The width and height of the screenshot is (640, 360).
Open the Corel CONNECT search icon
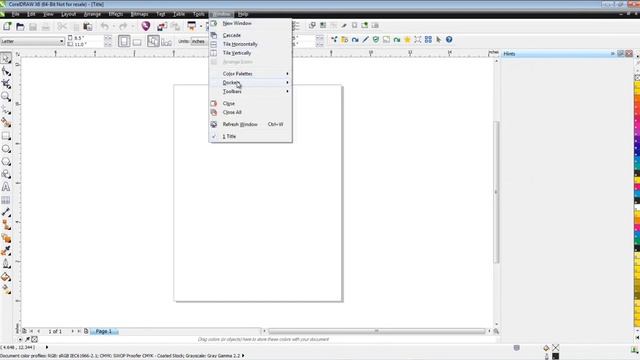146,26
